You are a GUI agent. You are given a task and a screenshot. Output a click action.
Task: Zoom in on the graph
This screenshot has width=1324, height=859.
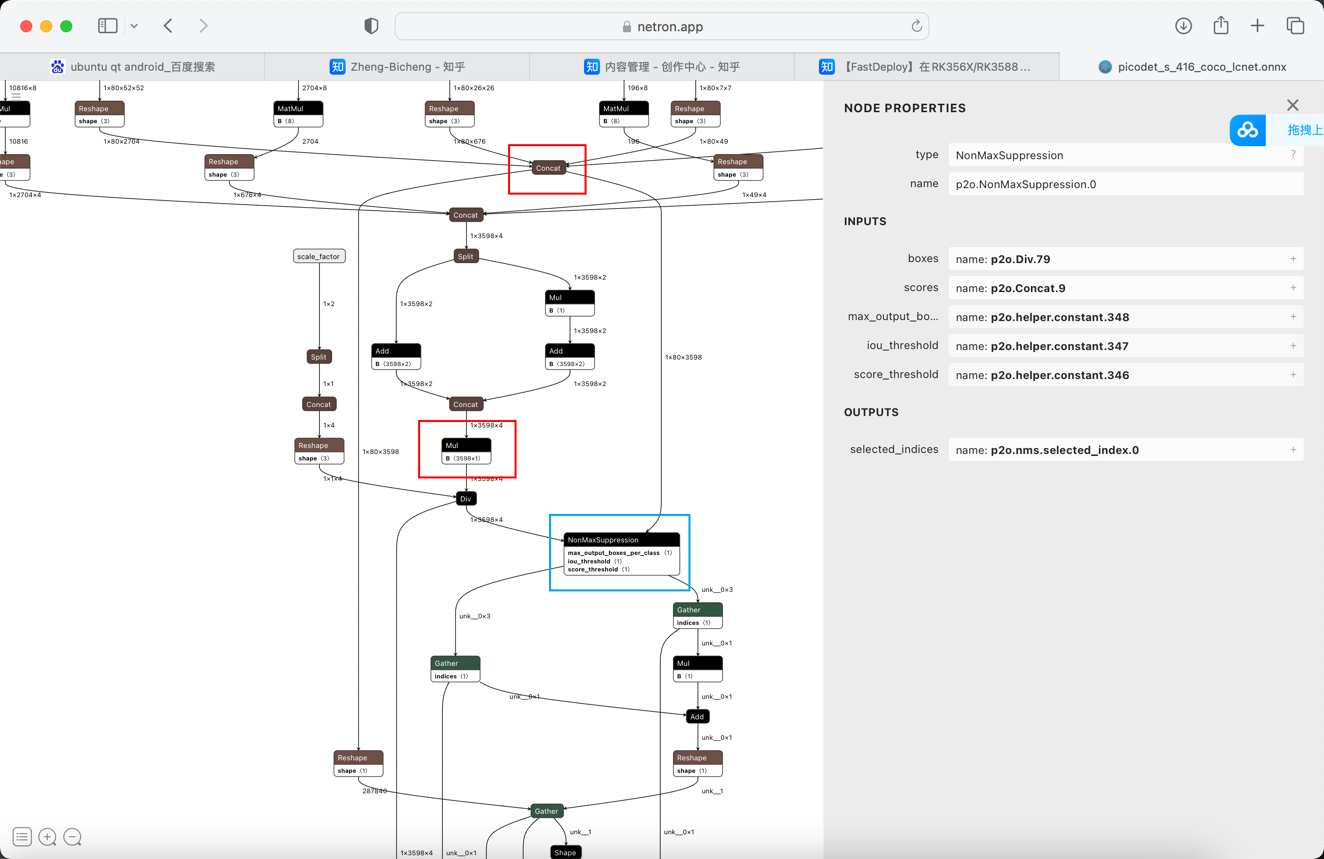[x=47, y=837]
